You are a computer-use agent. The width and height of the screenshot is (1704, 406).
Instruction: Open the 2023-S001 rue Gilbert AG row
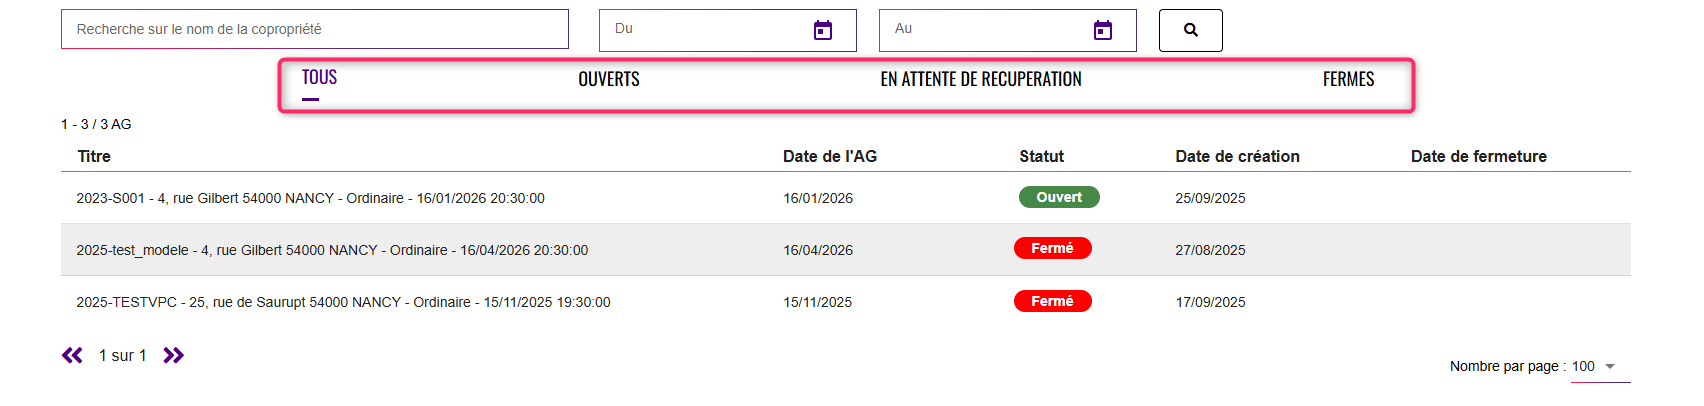(x=310, y=198)
